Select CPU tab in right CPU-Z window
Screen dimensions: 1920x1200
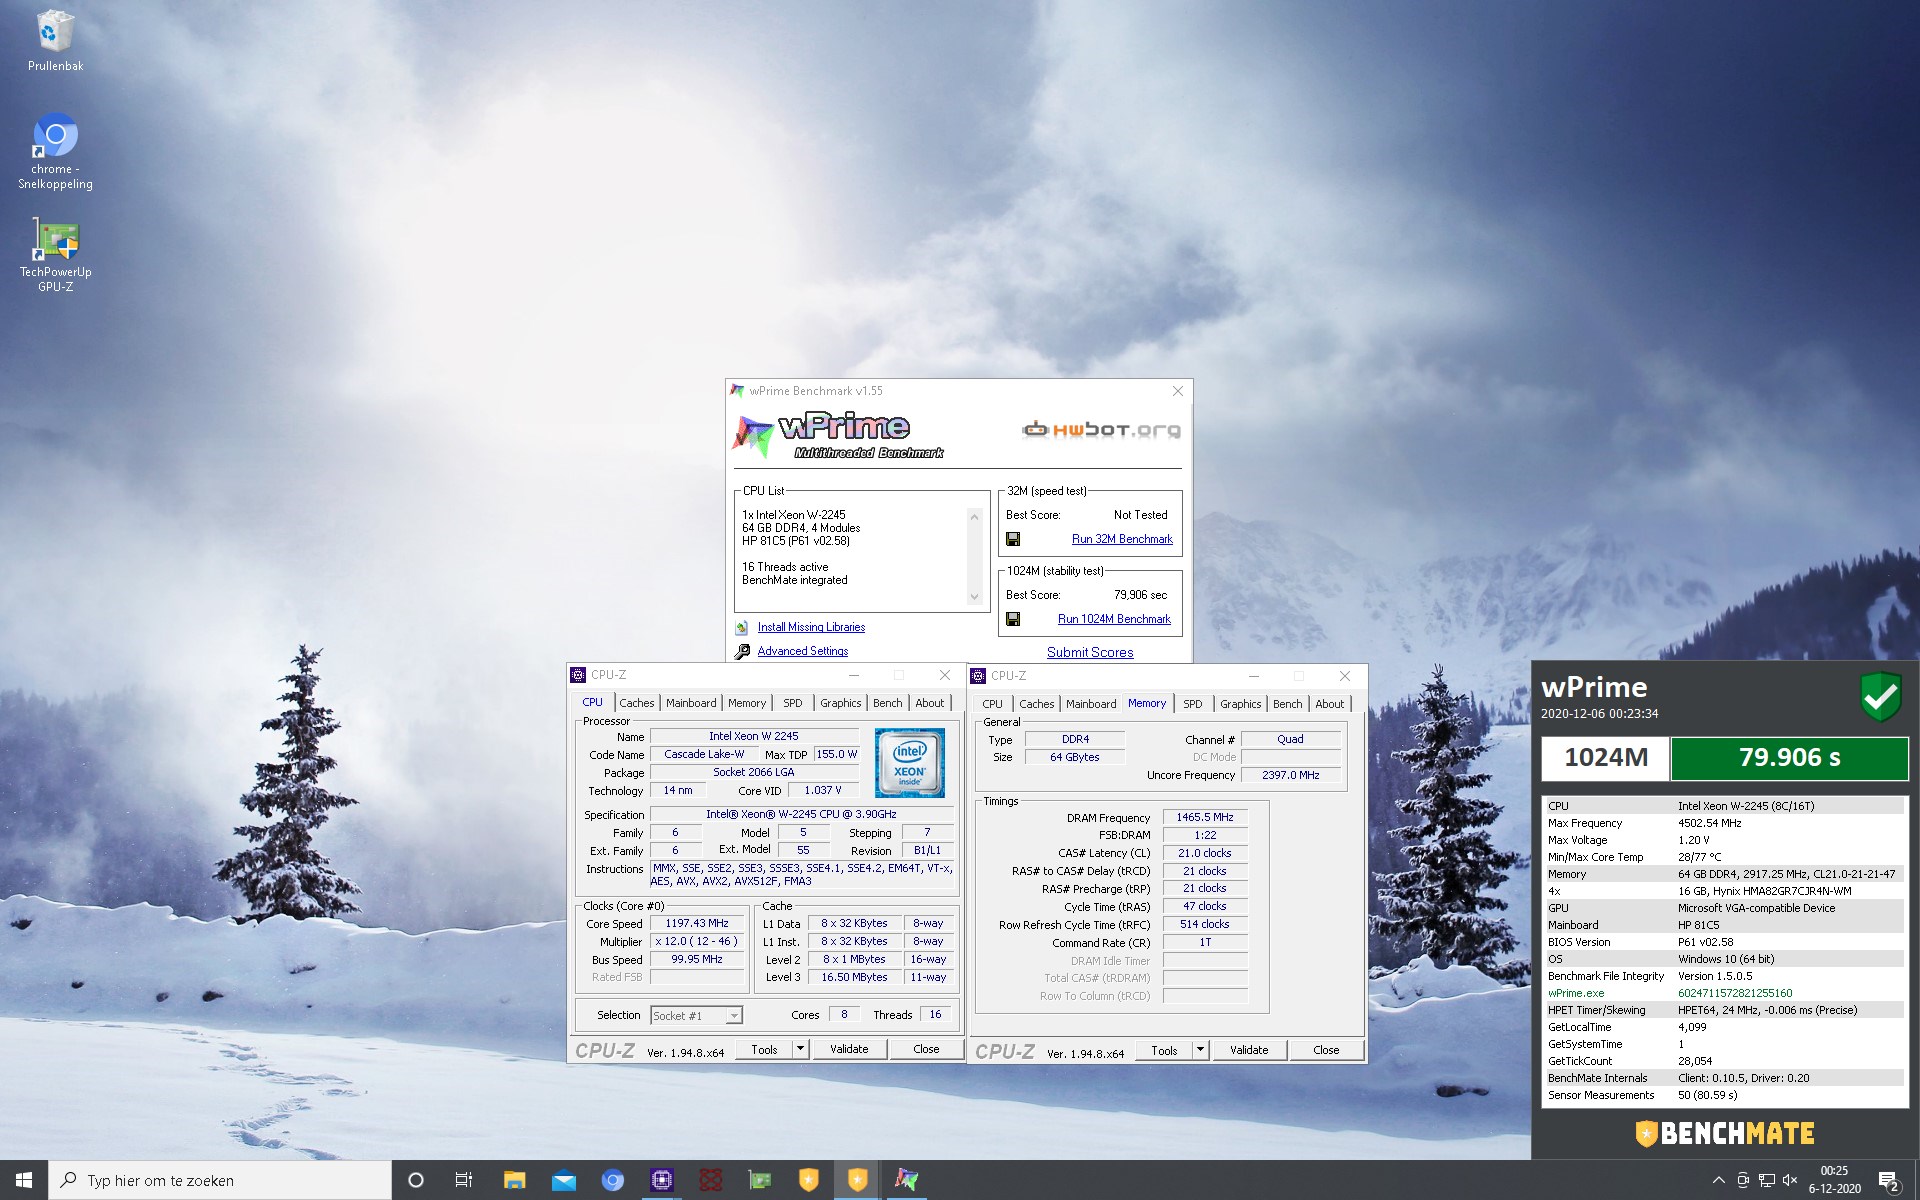pyautogui.click(x=992, y=704)
